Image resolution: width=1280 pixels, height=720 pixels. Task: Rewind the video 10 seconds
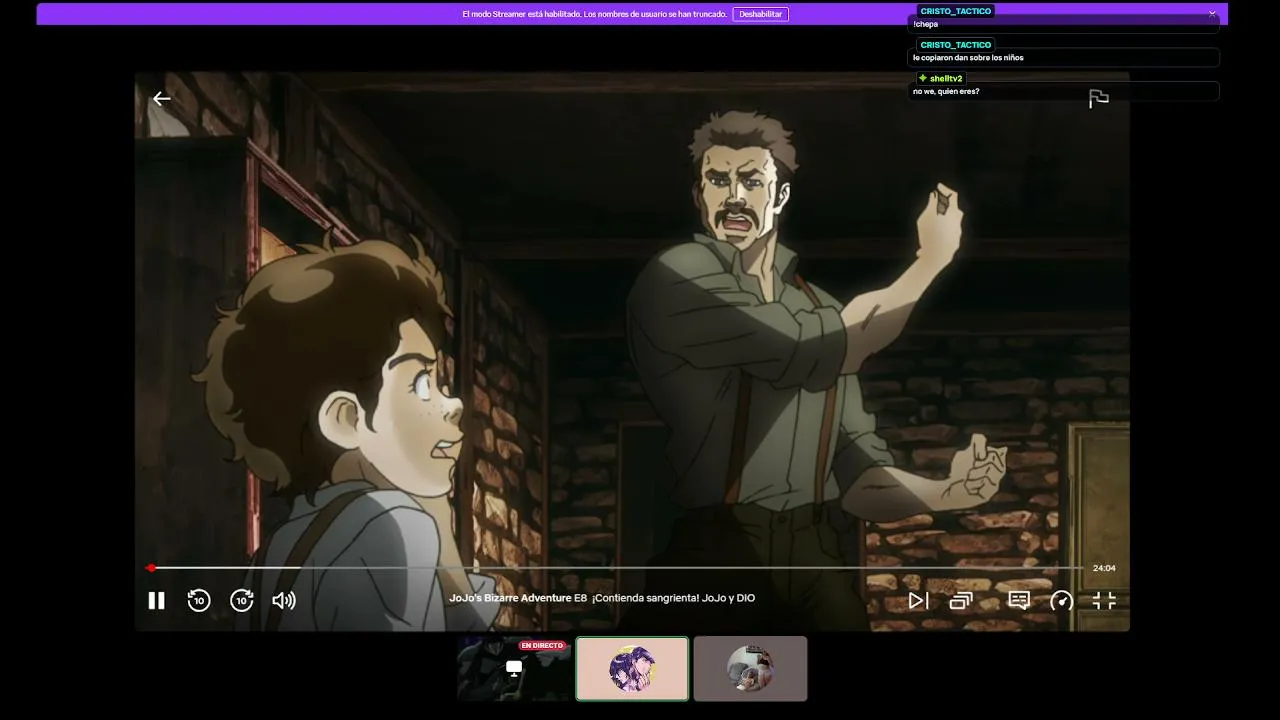point(199,600)
